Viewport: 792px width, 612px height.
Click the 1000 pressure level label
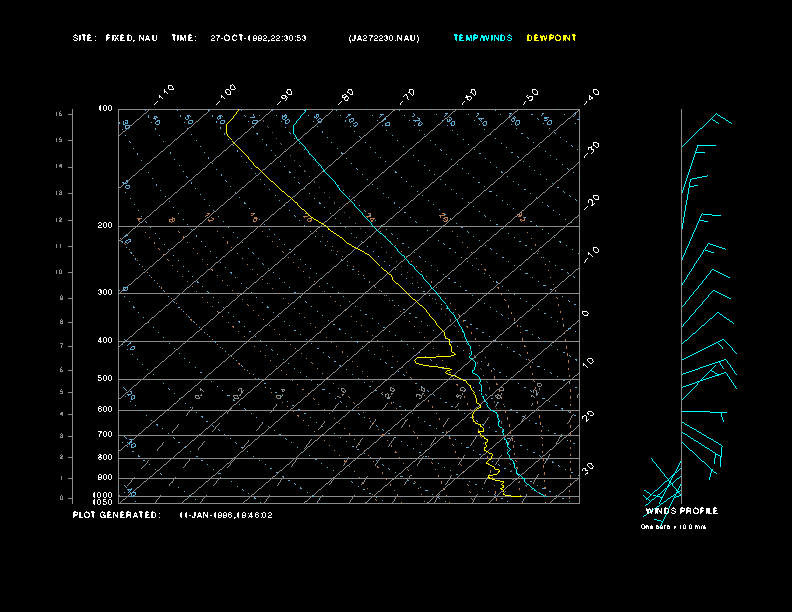pos(104,495)
